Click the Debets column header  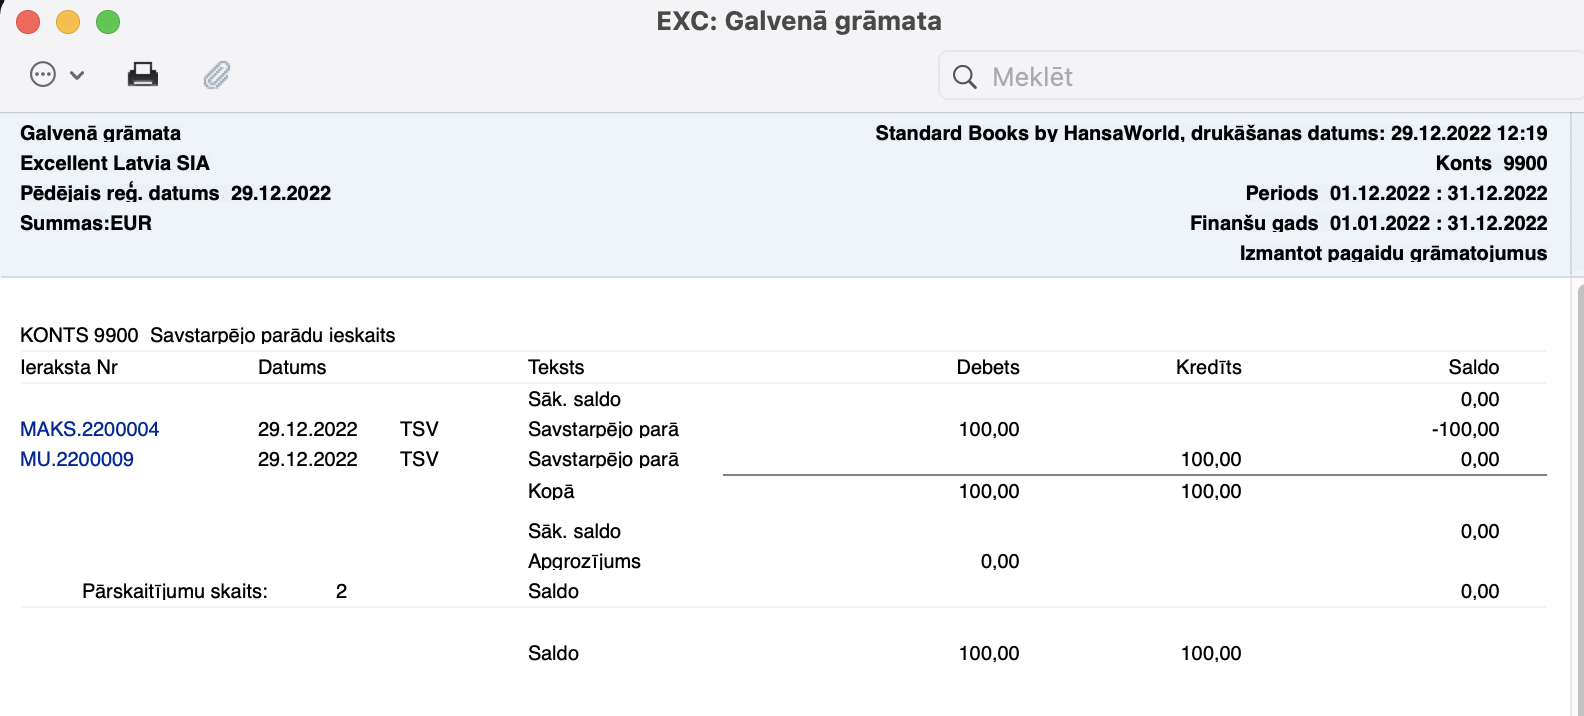click(x=987, y=367)
